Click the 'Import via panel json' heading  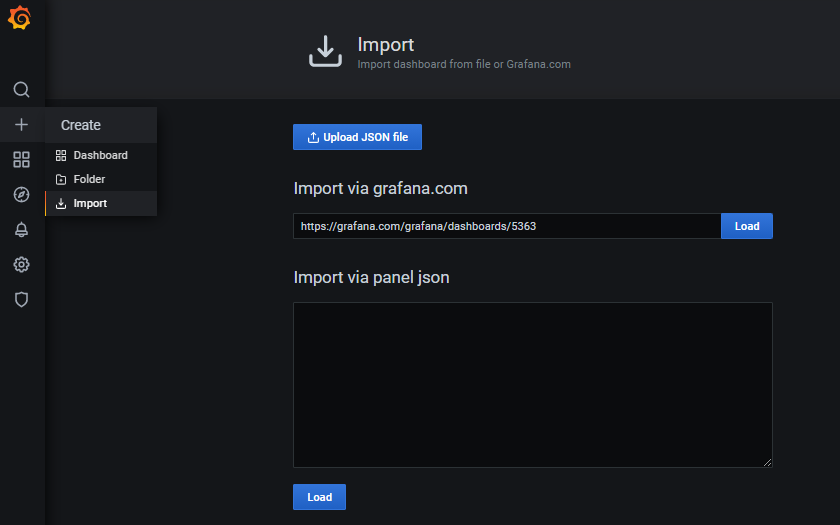[x=371, y=278]
